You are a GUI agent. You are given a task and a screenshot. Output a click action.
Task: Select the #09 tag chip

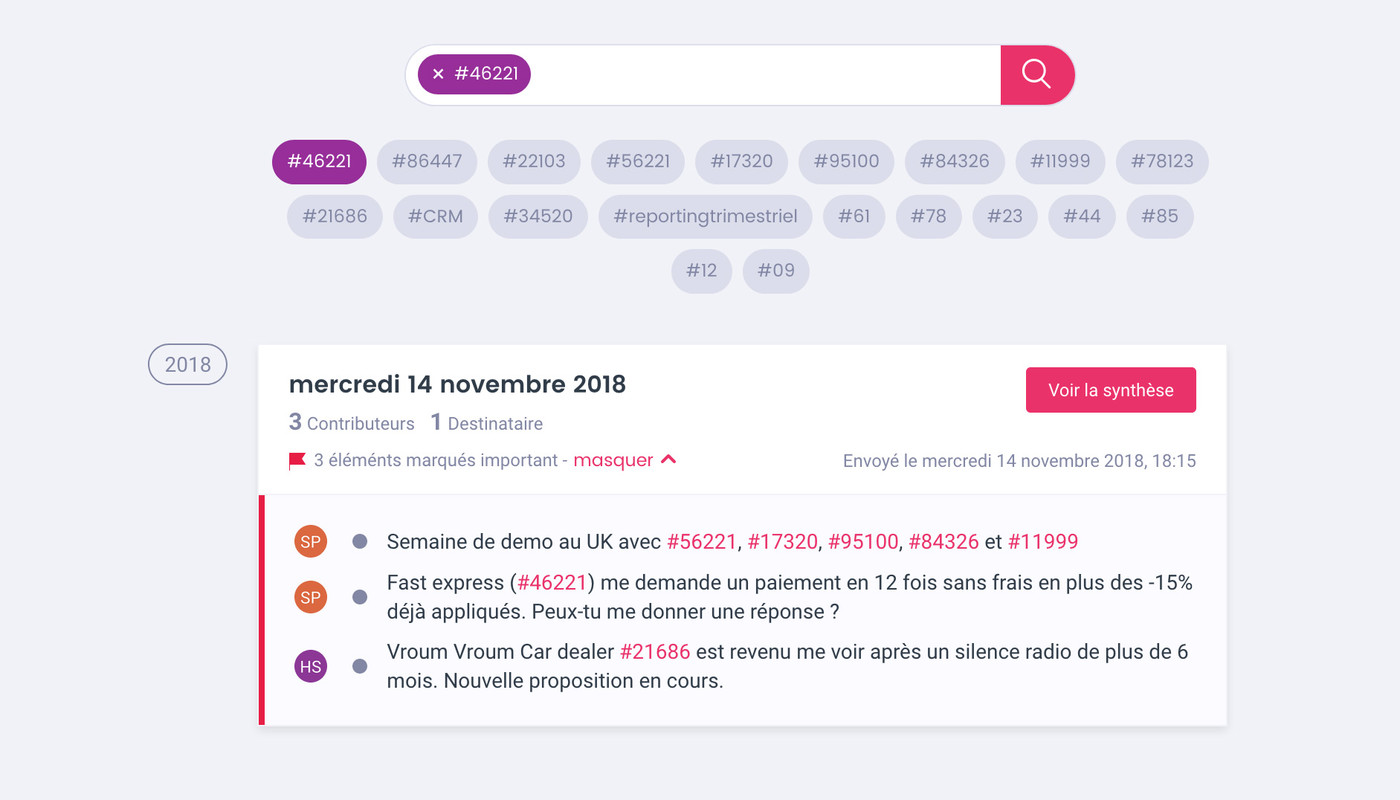pyautogui.click(x=776, y=271)
